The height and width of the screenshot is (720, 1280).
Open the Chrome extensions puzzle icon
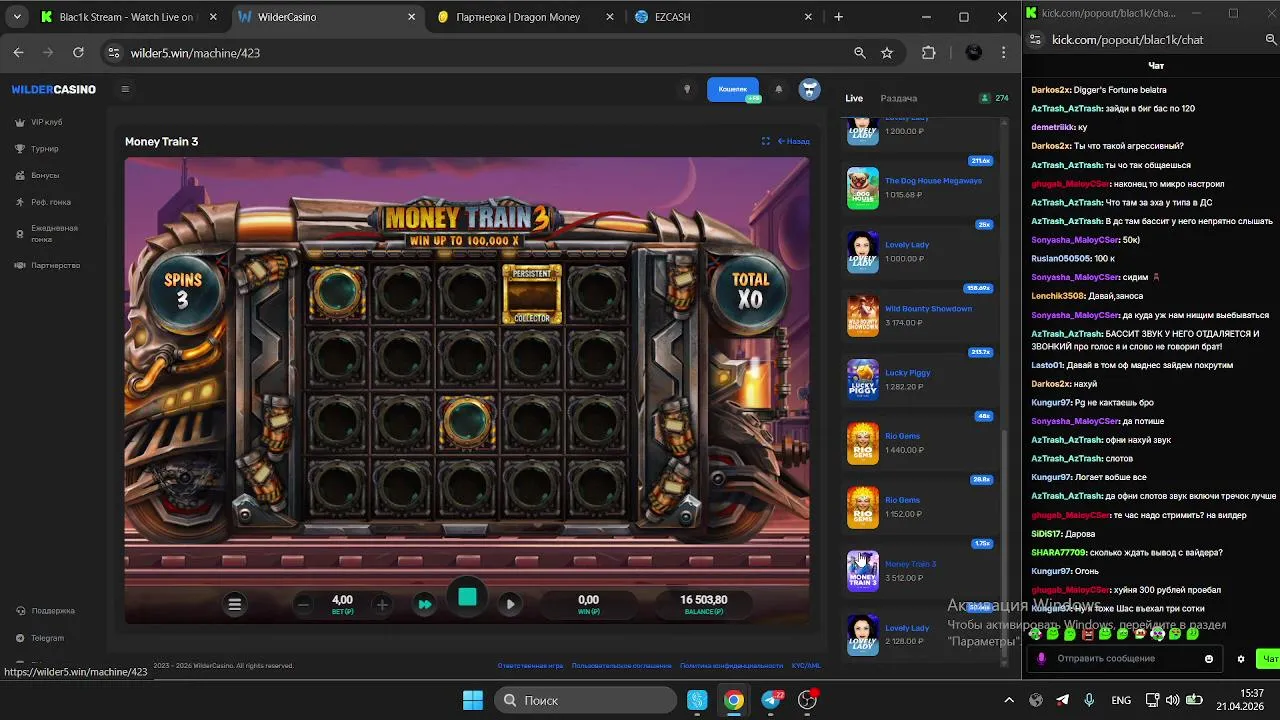[929, 53]
